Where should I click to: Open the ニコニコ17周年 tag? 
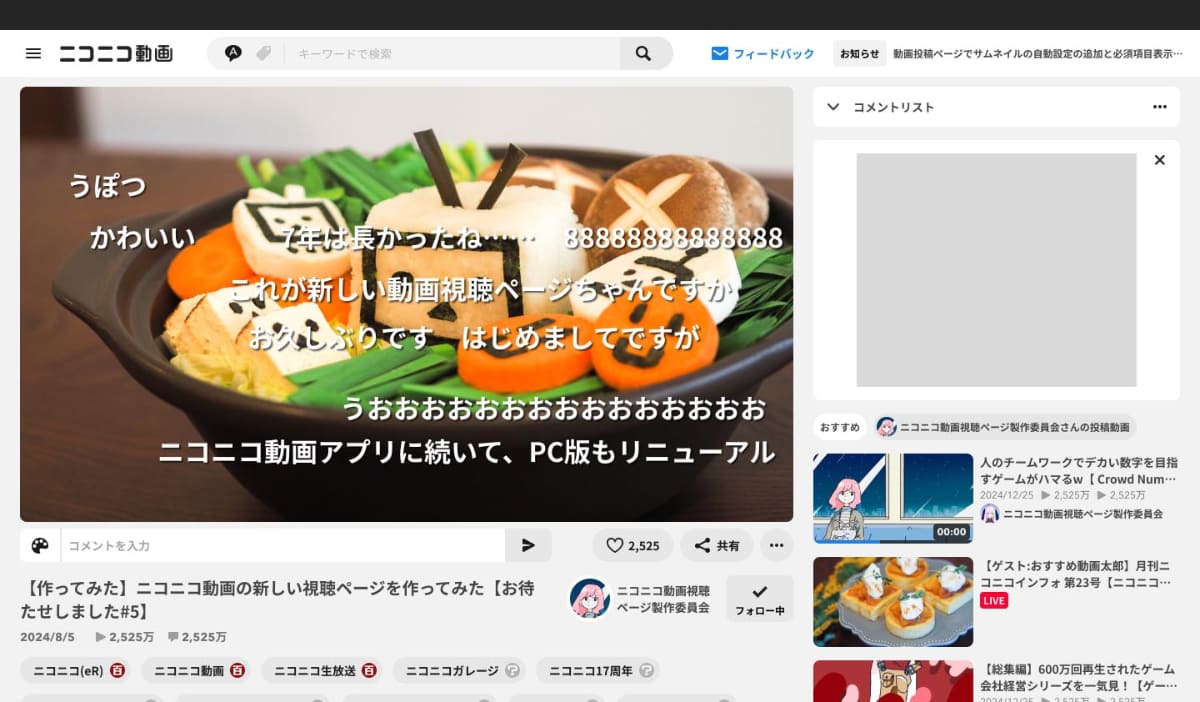coord(591,671)
